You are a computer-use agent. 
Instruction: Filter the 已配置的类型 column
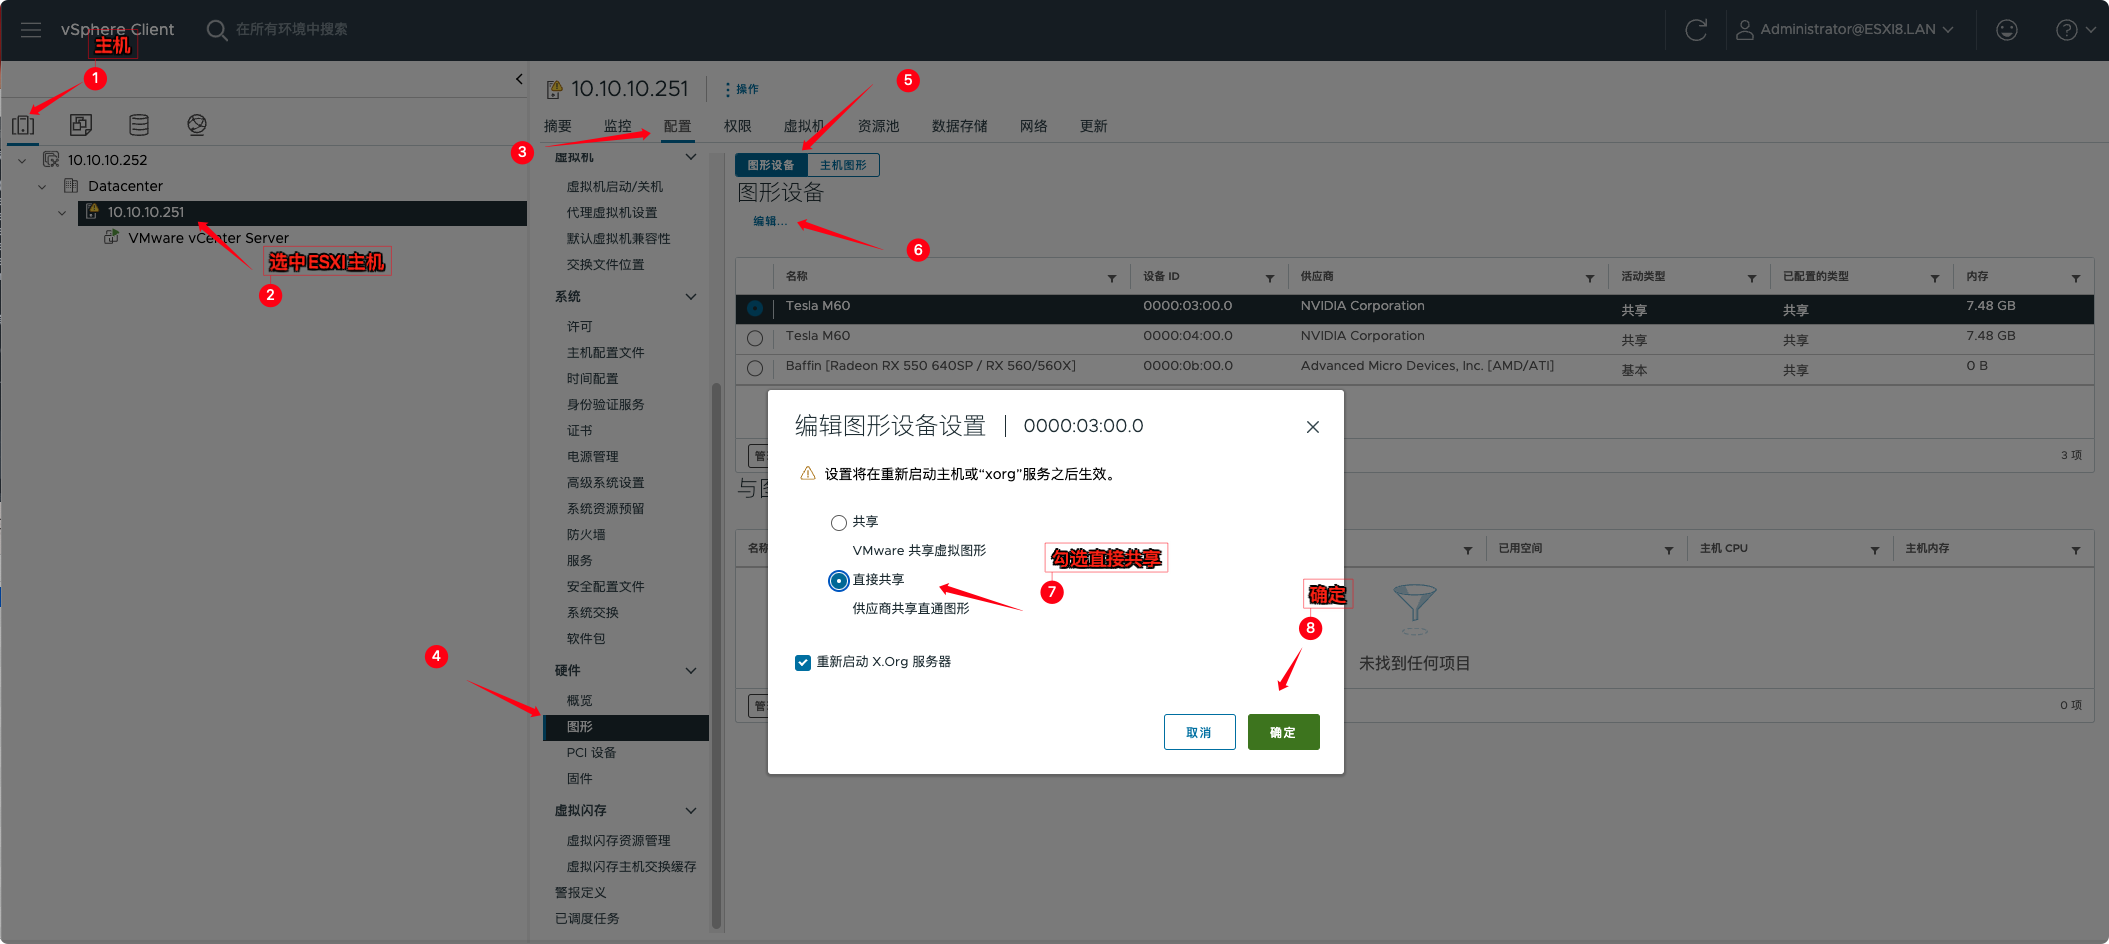1935,278
